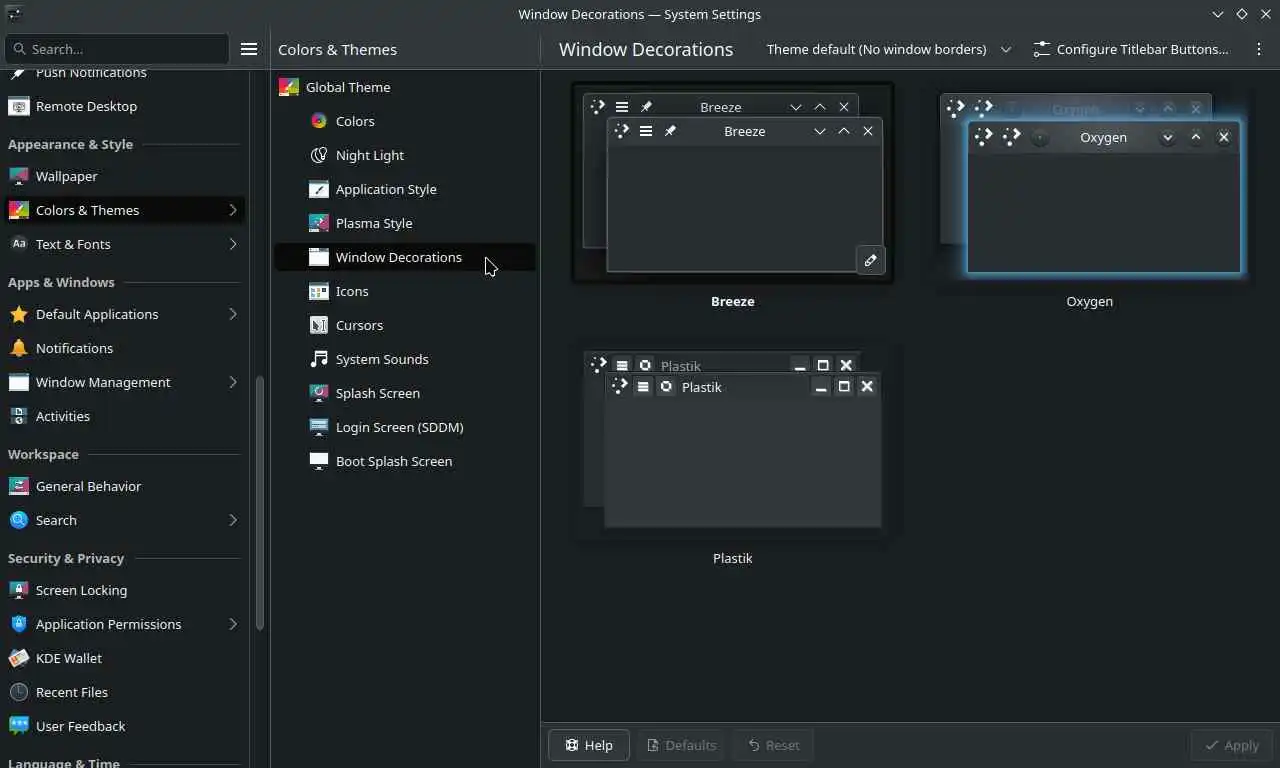The height and width of the screenshot is (768, 1280).
Task: Click the Icons category icon
Action: coord(318,291)
